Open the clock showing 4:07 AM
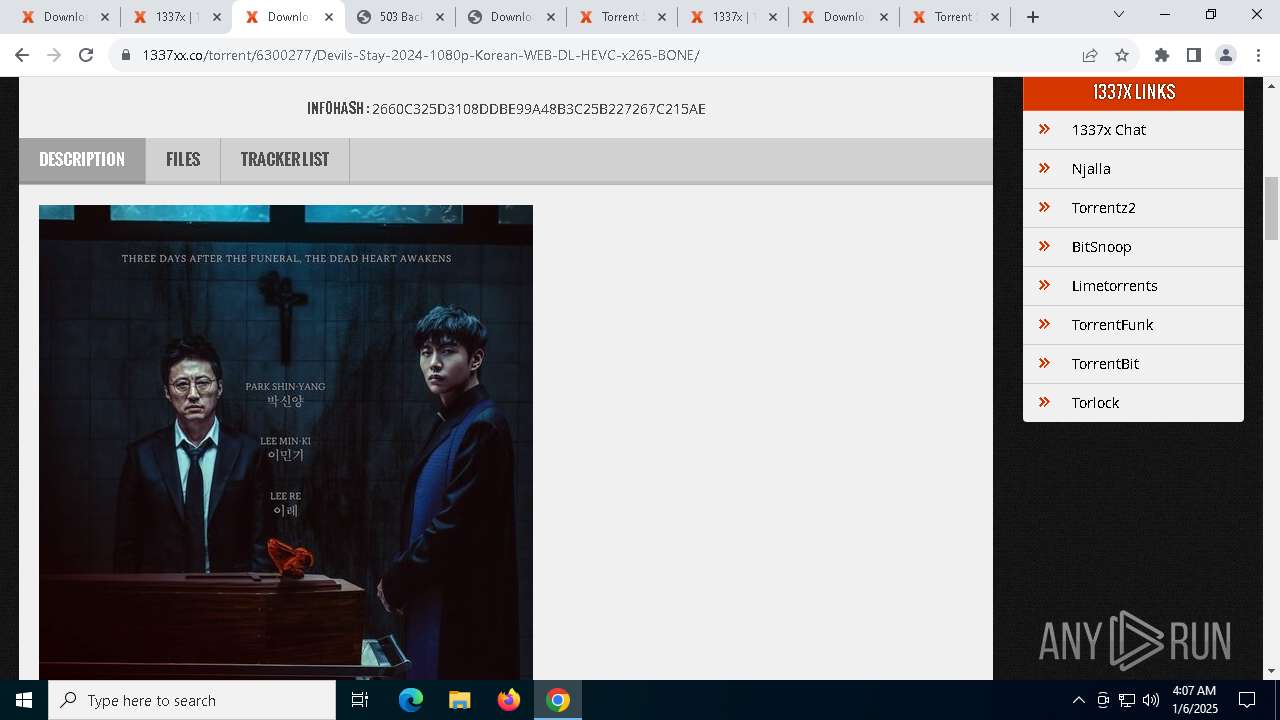The width and height of the screenshot is (1280, 720). click(1194, 700)
